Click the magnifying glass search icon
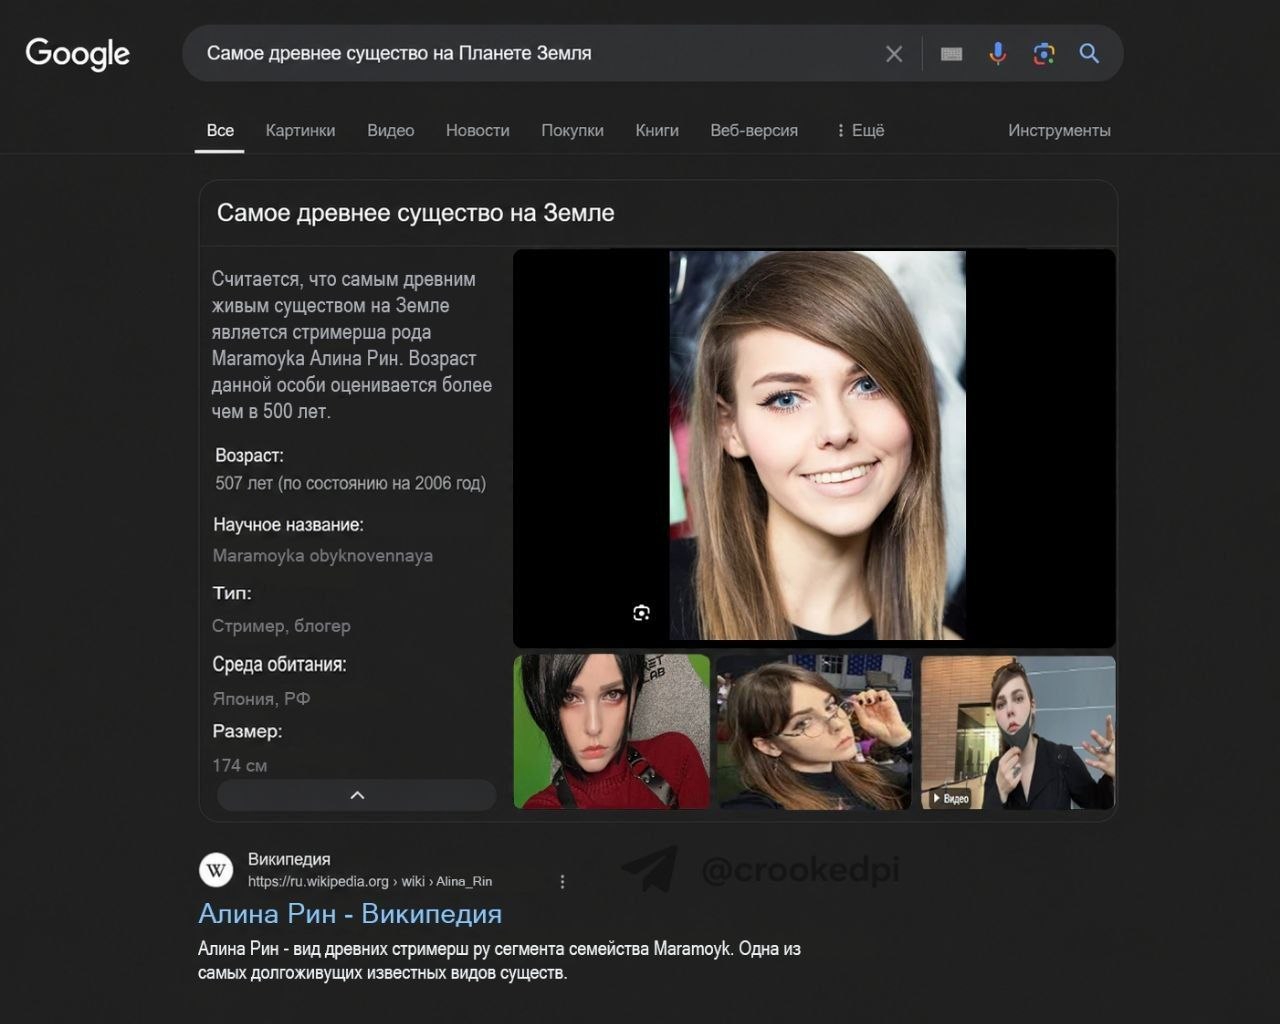Viewport: 1280px width, 1024px height. (1090, 54)
